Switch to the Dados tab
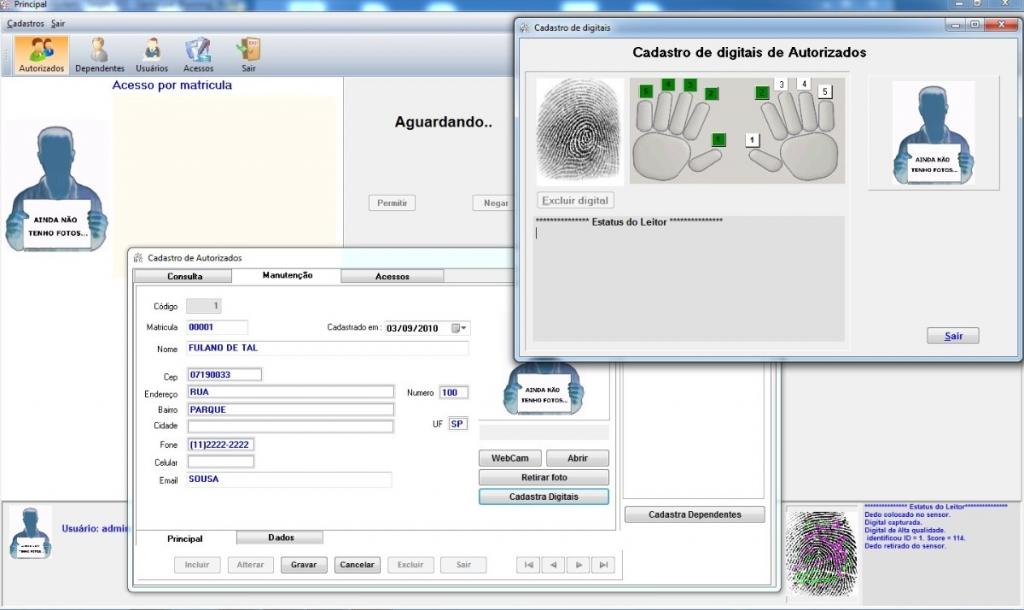 point(279,538)
